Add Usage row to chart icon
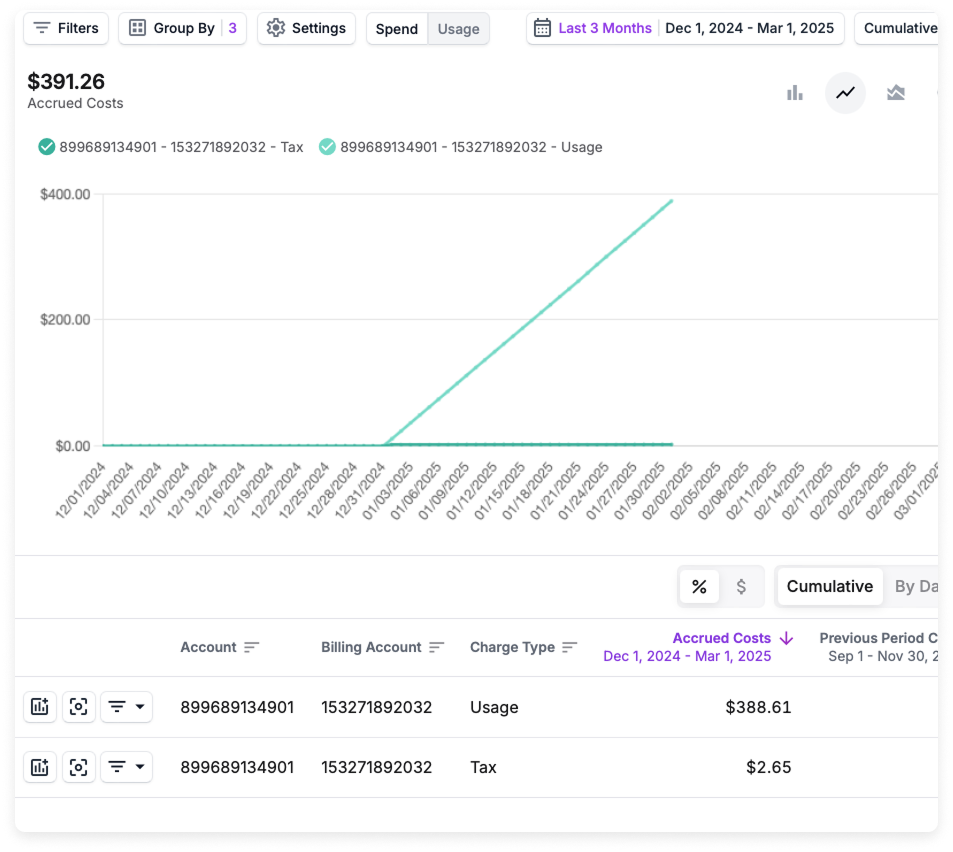Image resolution: width=953 pixels, height=852 pixels. 40,707
